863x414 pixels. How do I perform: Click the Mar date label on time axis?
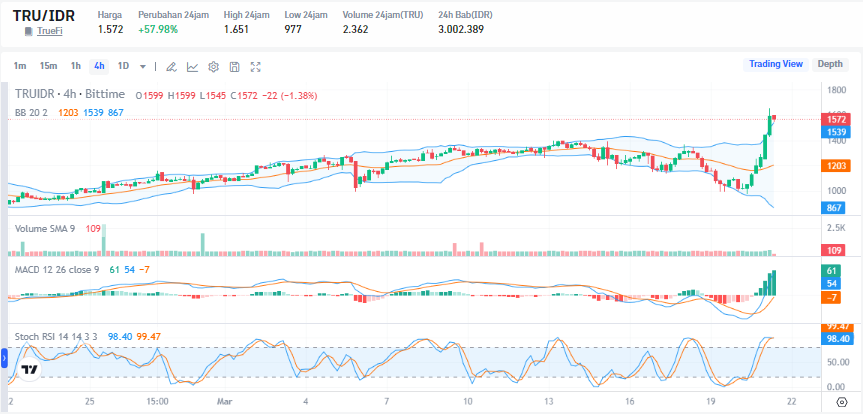click(x=227, y=400)
